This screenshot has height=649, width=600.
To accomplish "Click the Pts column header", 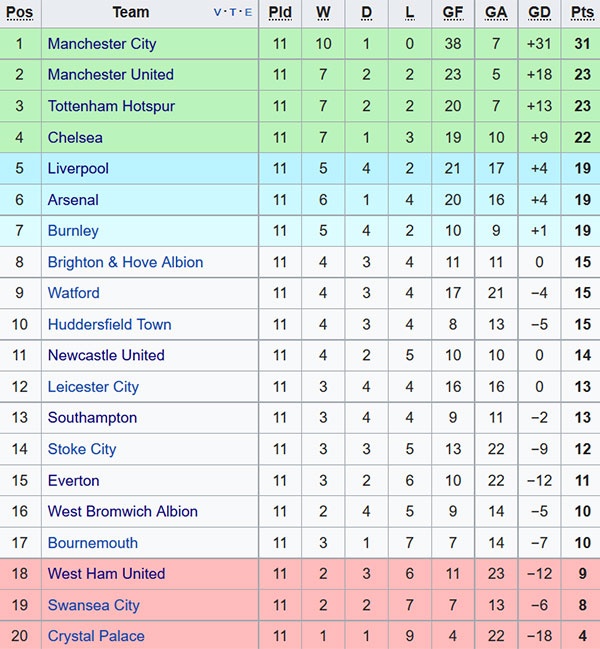I will pos(582,13).
